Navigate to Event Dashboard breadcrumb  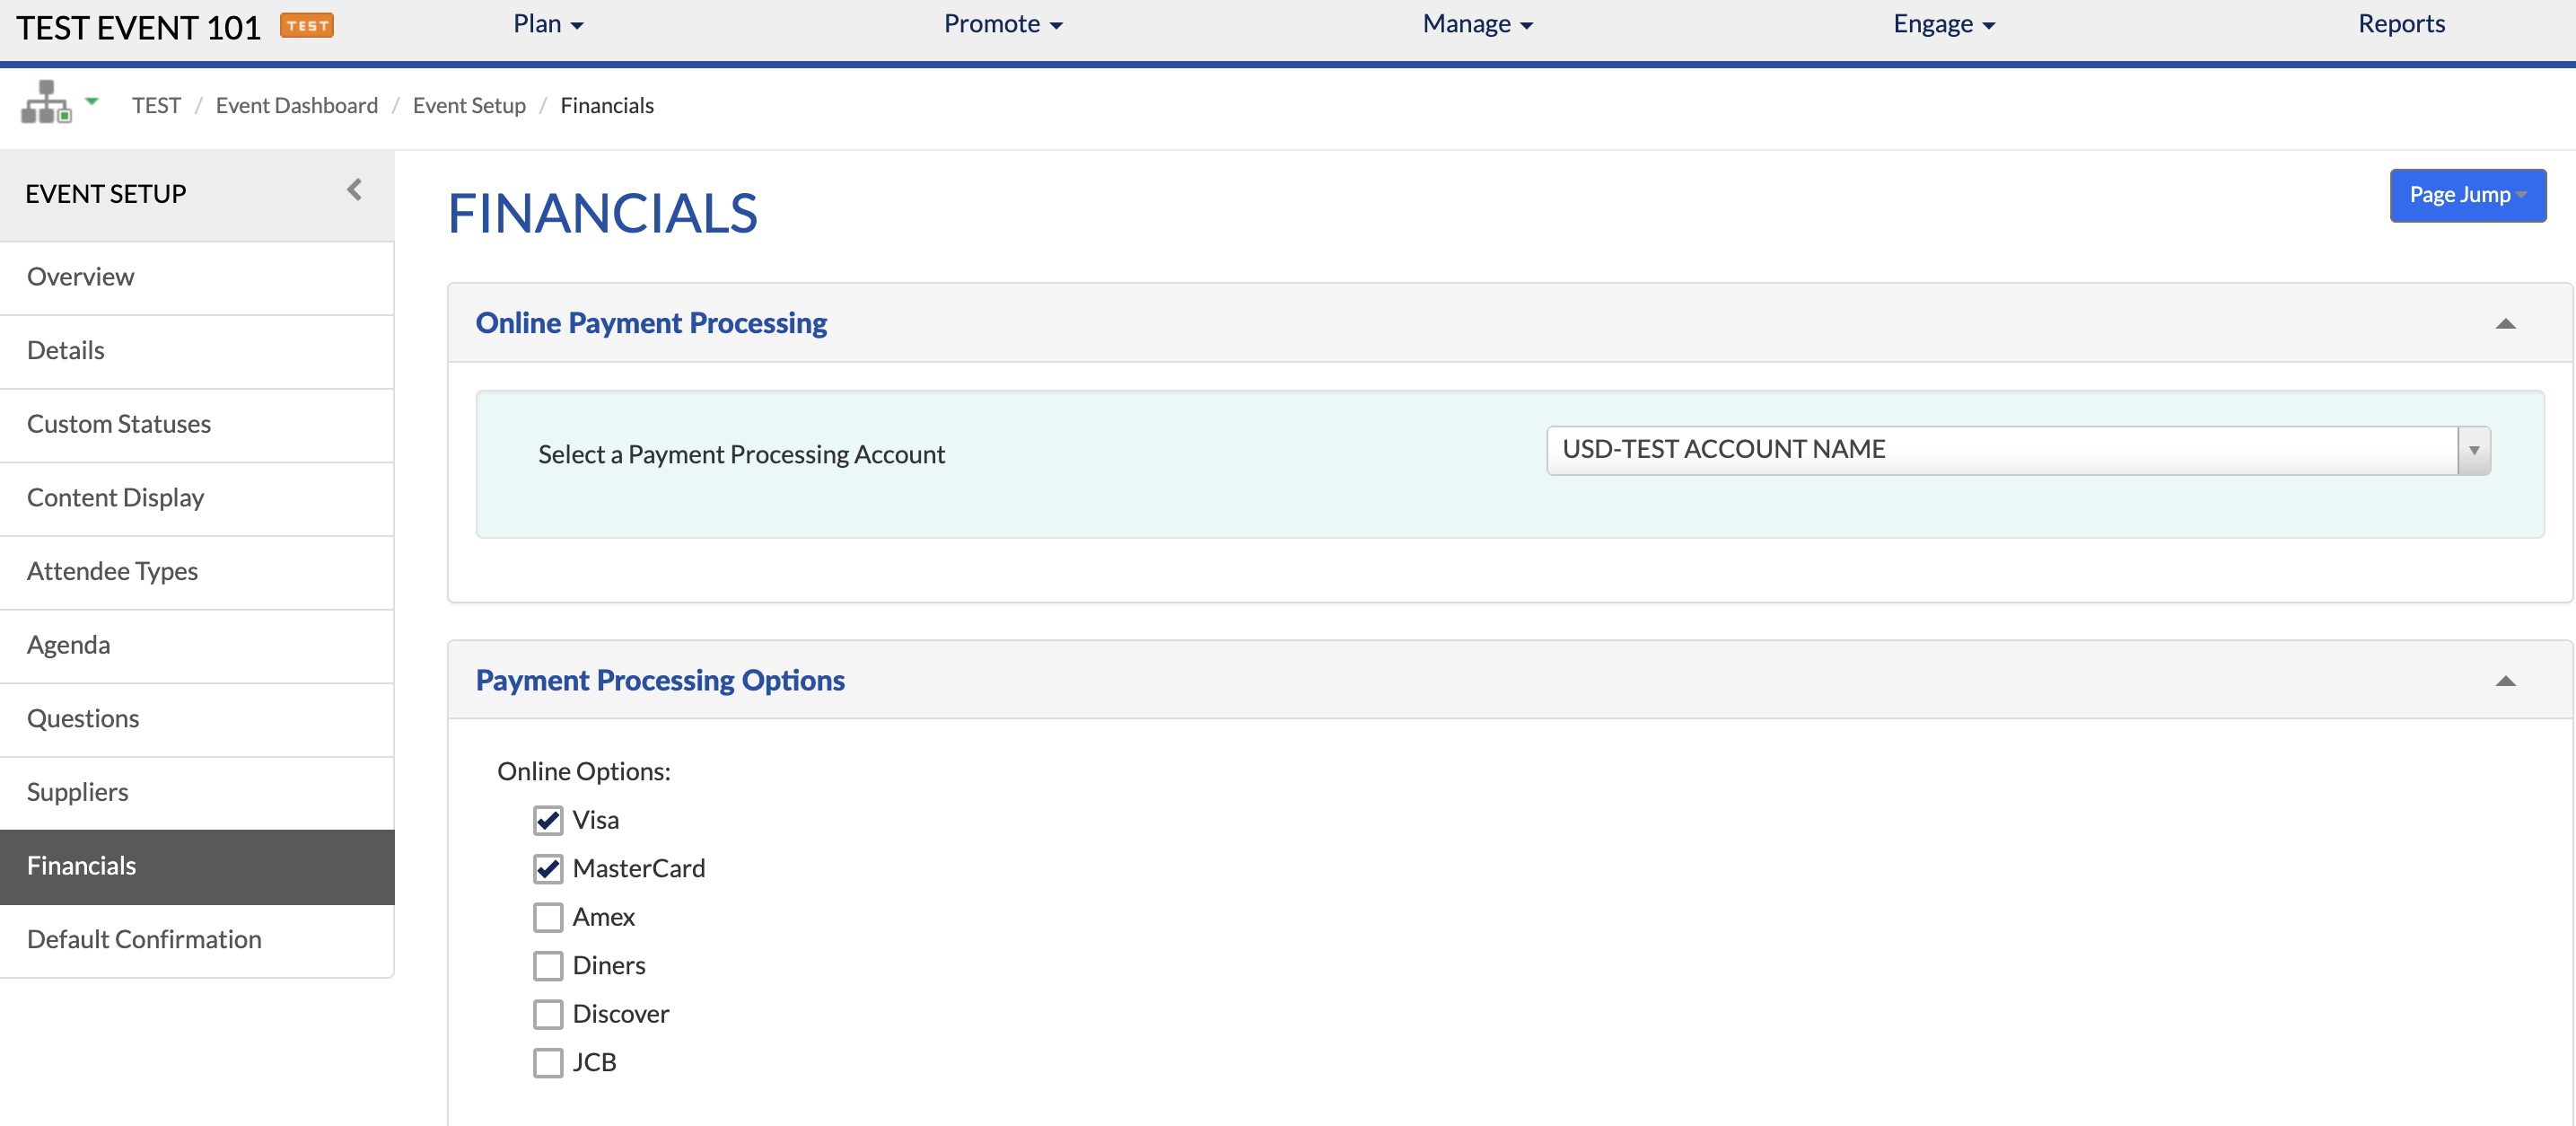297,105
